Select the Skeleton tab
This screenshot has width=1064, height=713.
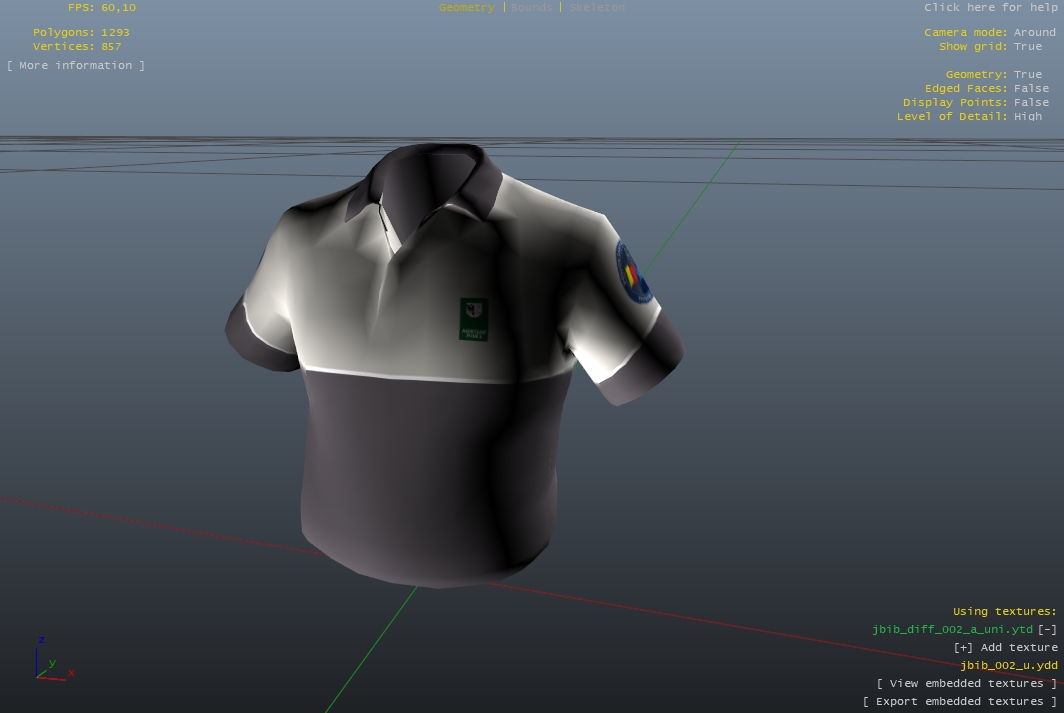[x=596, y=8]
